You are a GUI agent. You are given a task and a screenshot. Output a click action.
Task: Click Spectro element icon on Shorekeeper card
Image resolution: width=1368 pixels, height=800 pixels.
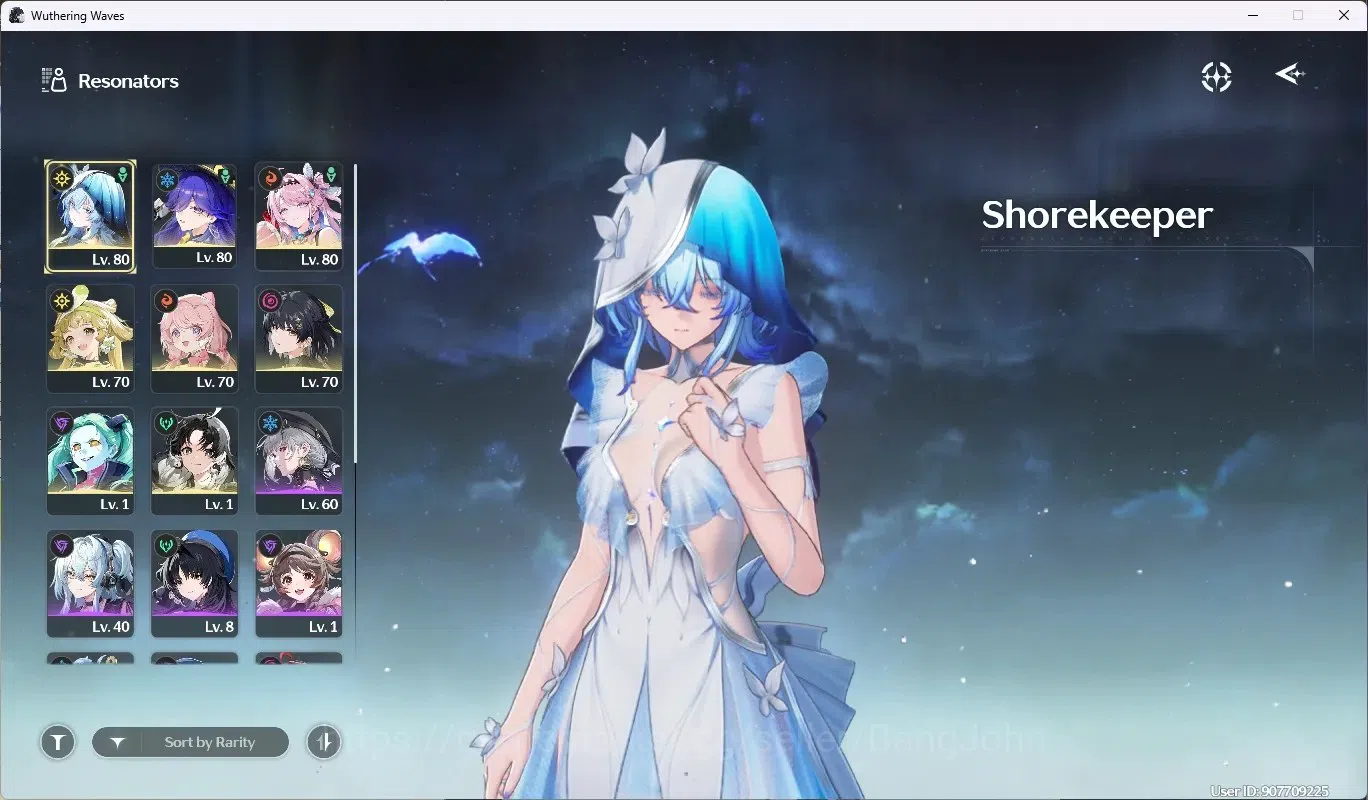[62, 178]
